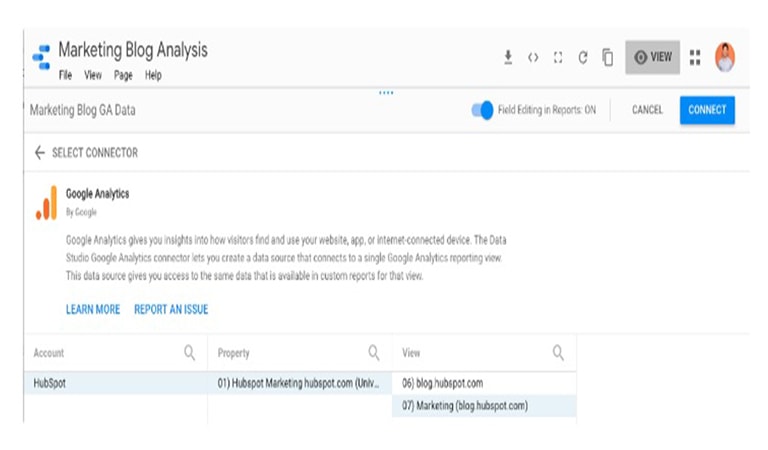Open the View menu
Screen dimensions: 768x450
point(93,75)
